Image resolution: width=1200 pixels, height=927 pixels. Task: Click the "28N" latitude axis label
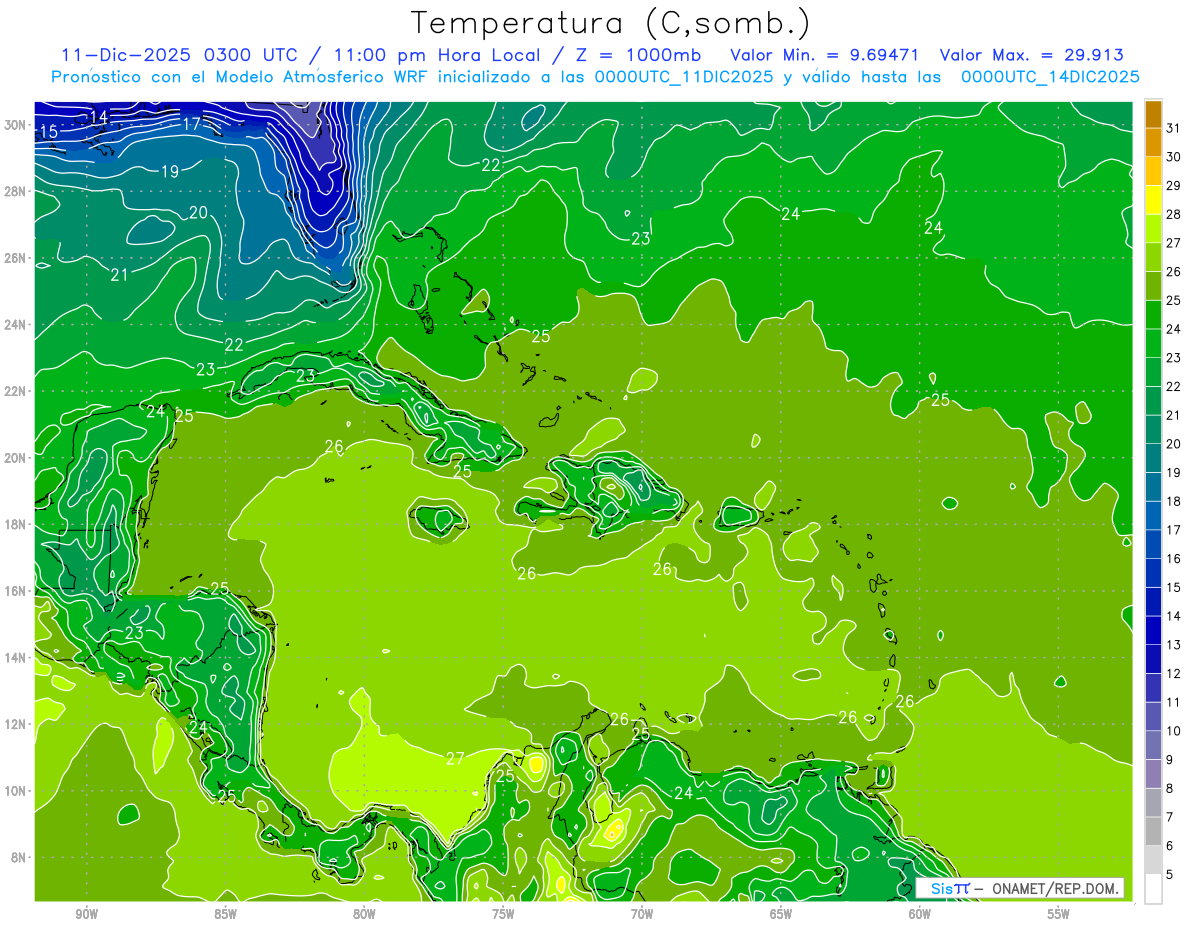pyautogui.click(x=15, y=191)
